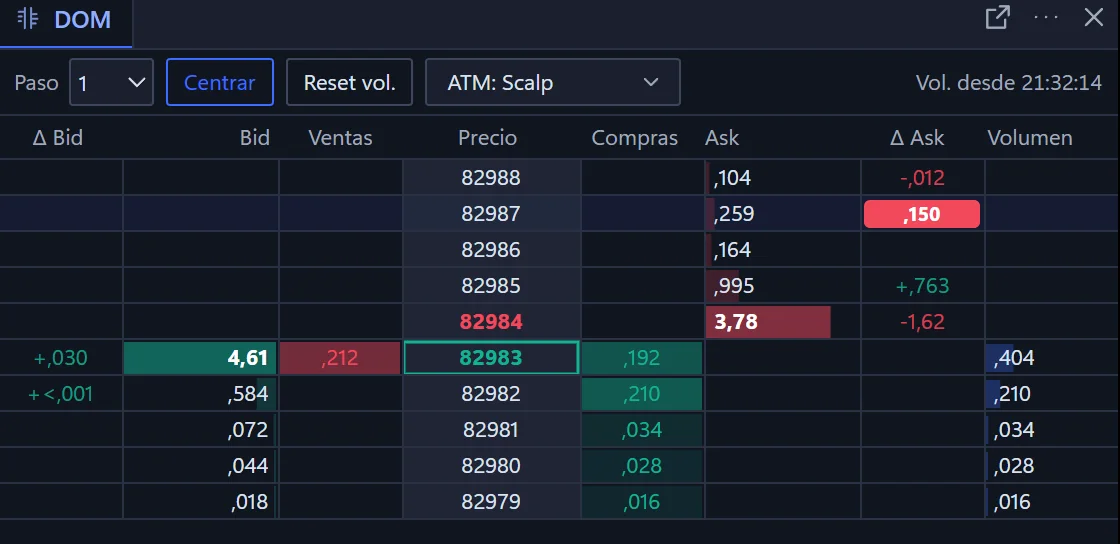This screenshot has height=544, width=1120.
Task: Click the Ask column header
Action: [722, 138]
